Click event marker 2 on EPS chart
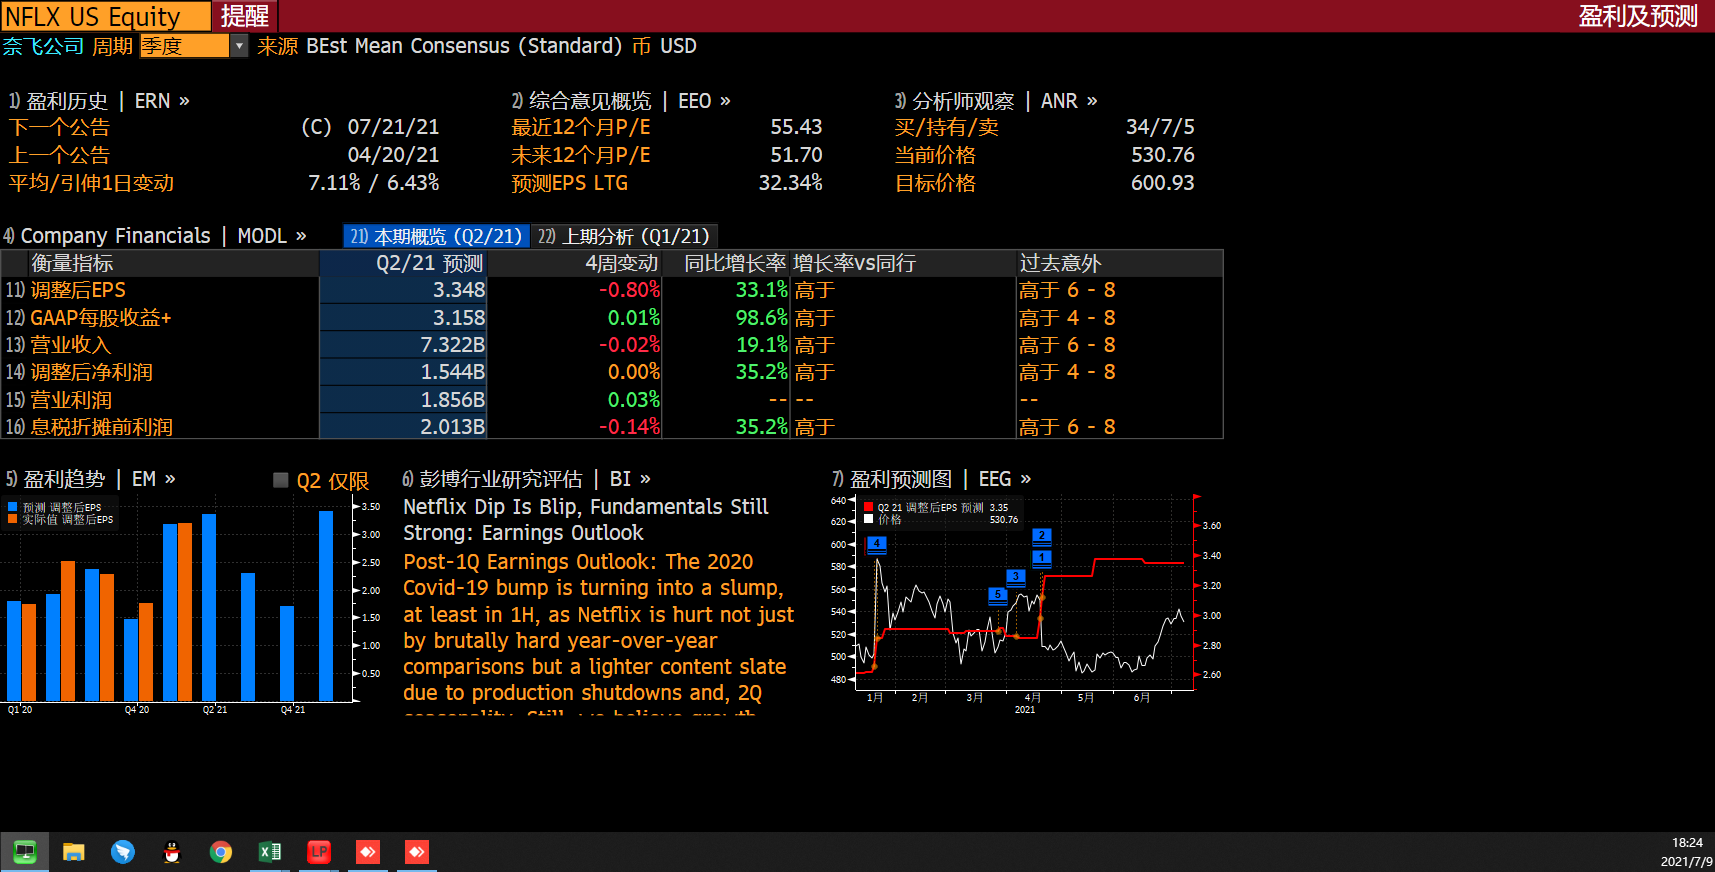Image resolution: width=1715 pixels, height=872 pixels. tap(1042, 536)
